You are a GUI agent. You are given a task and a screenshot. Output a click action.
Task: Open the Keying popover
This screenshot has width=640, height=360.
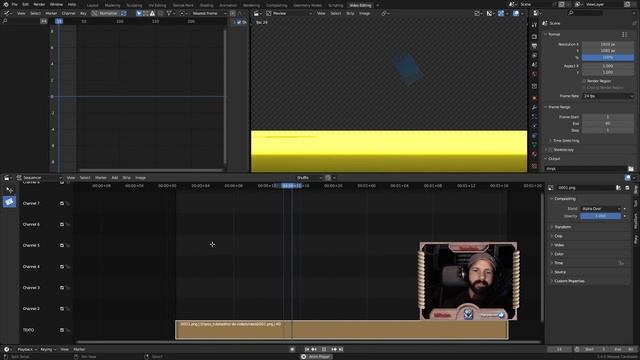tap(48, 349)
